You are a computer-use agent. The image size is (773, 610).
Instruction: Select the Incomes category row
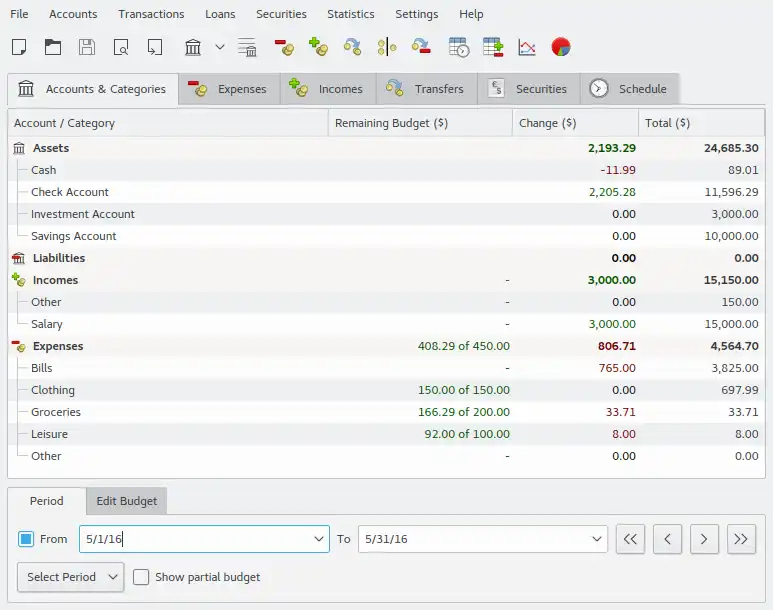click(386, 280)
